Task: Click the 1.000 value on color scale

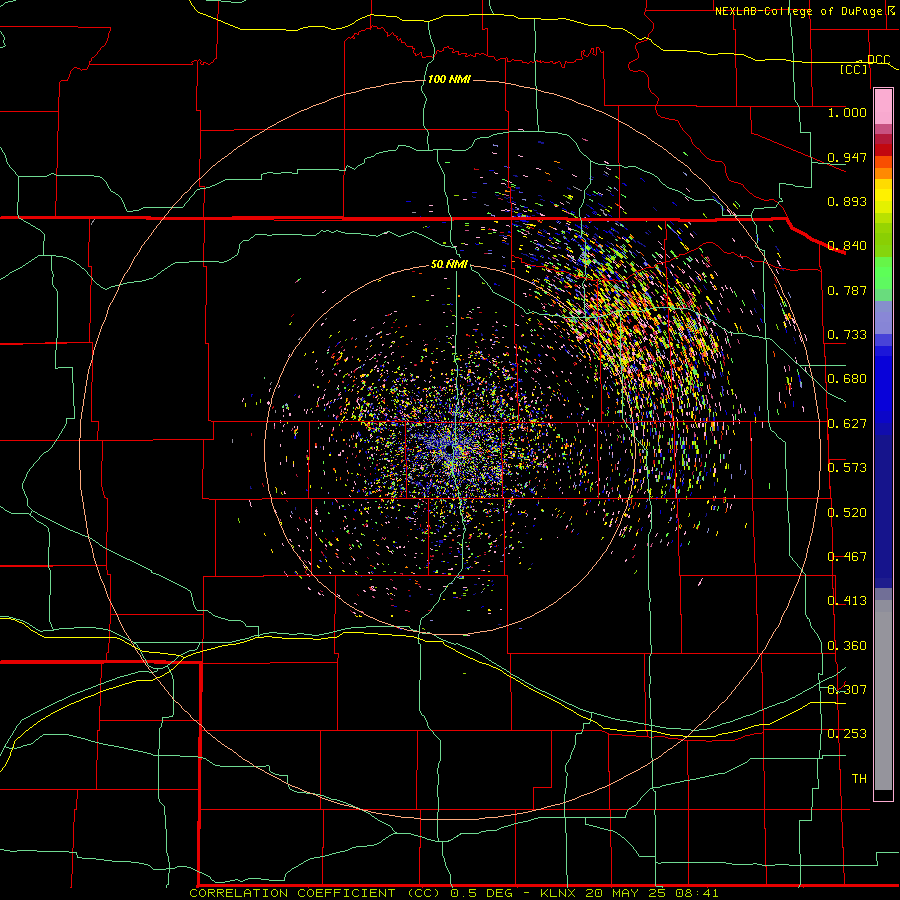Action: tap(847, 112)
